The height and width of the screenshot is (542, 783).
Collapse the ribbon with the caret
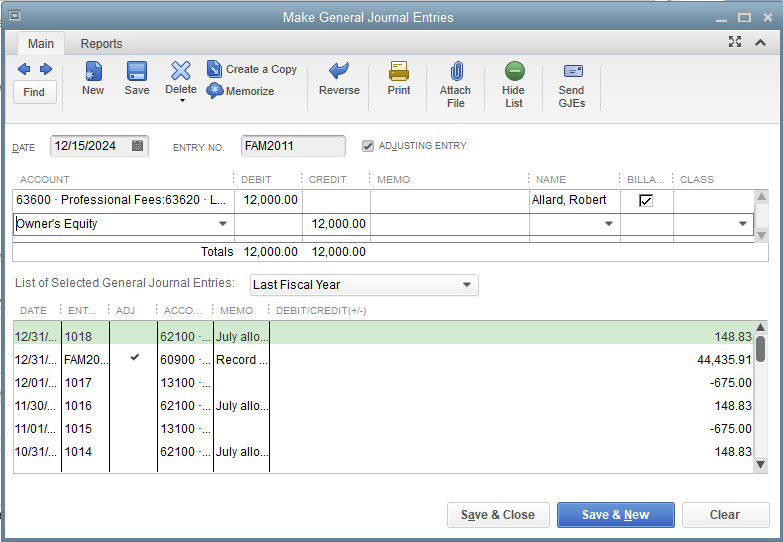[761, 42]
